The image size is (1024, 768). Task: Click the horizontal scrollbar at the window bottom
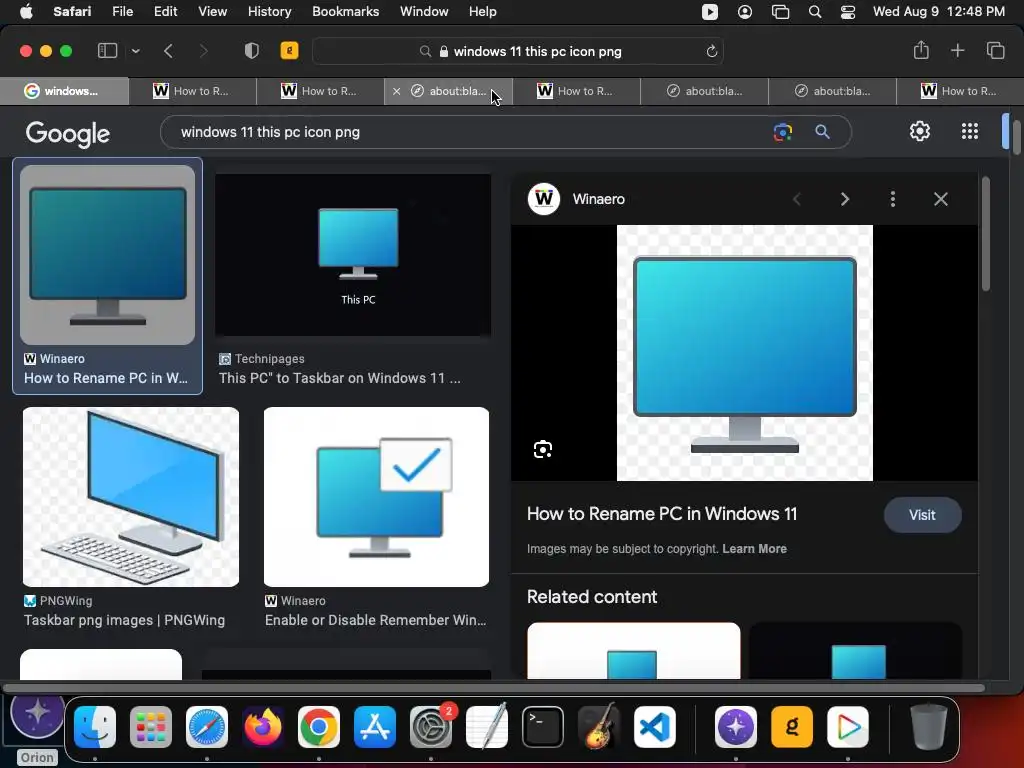(x=493, y=688)
